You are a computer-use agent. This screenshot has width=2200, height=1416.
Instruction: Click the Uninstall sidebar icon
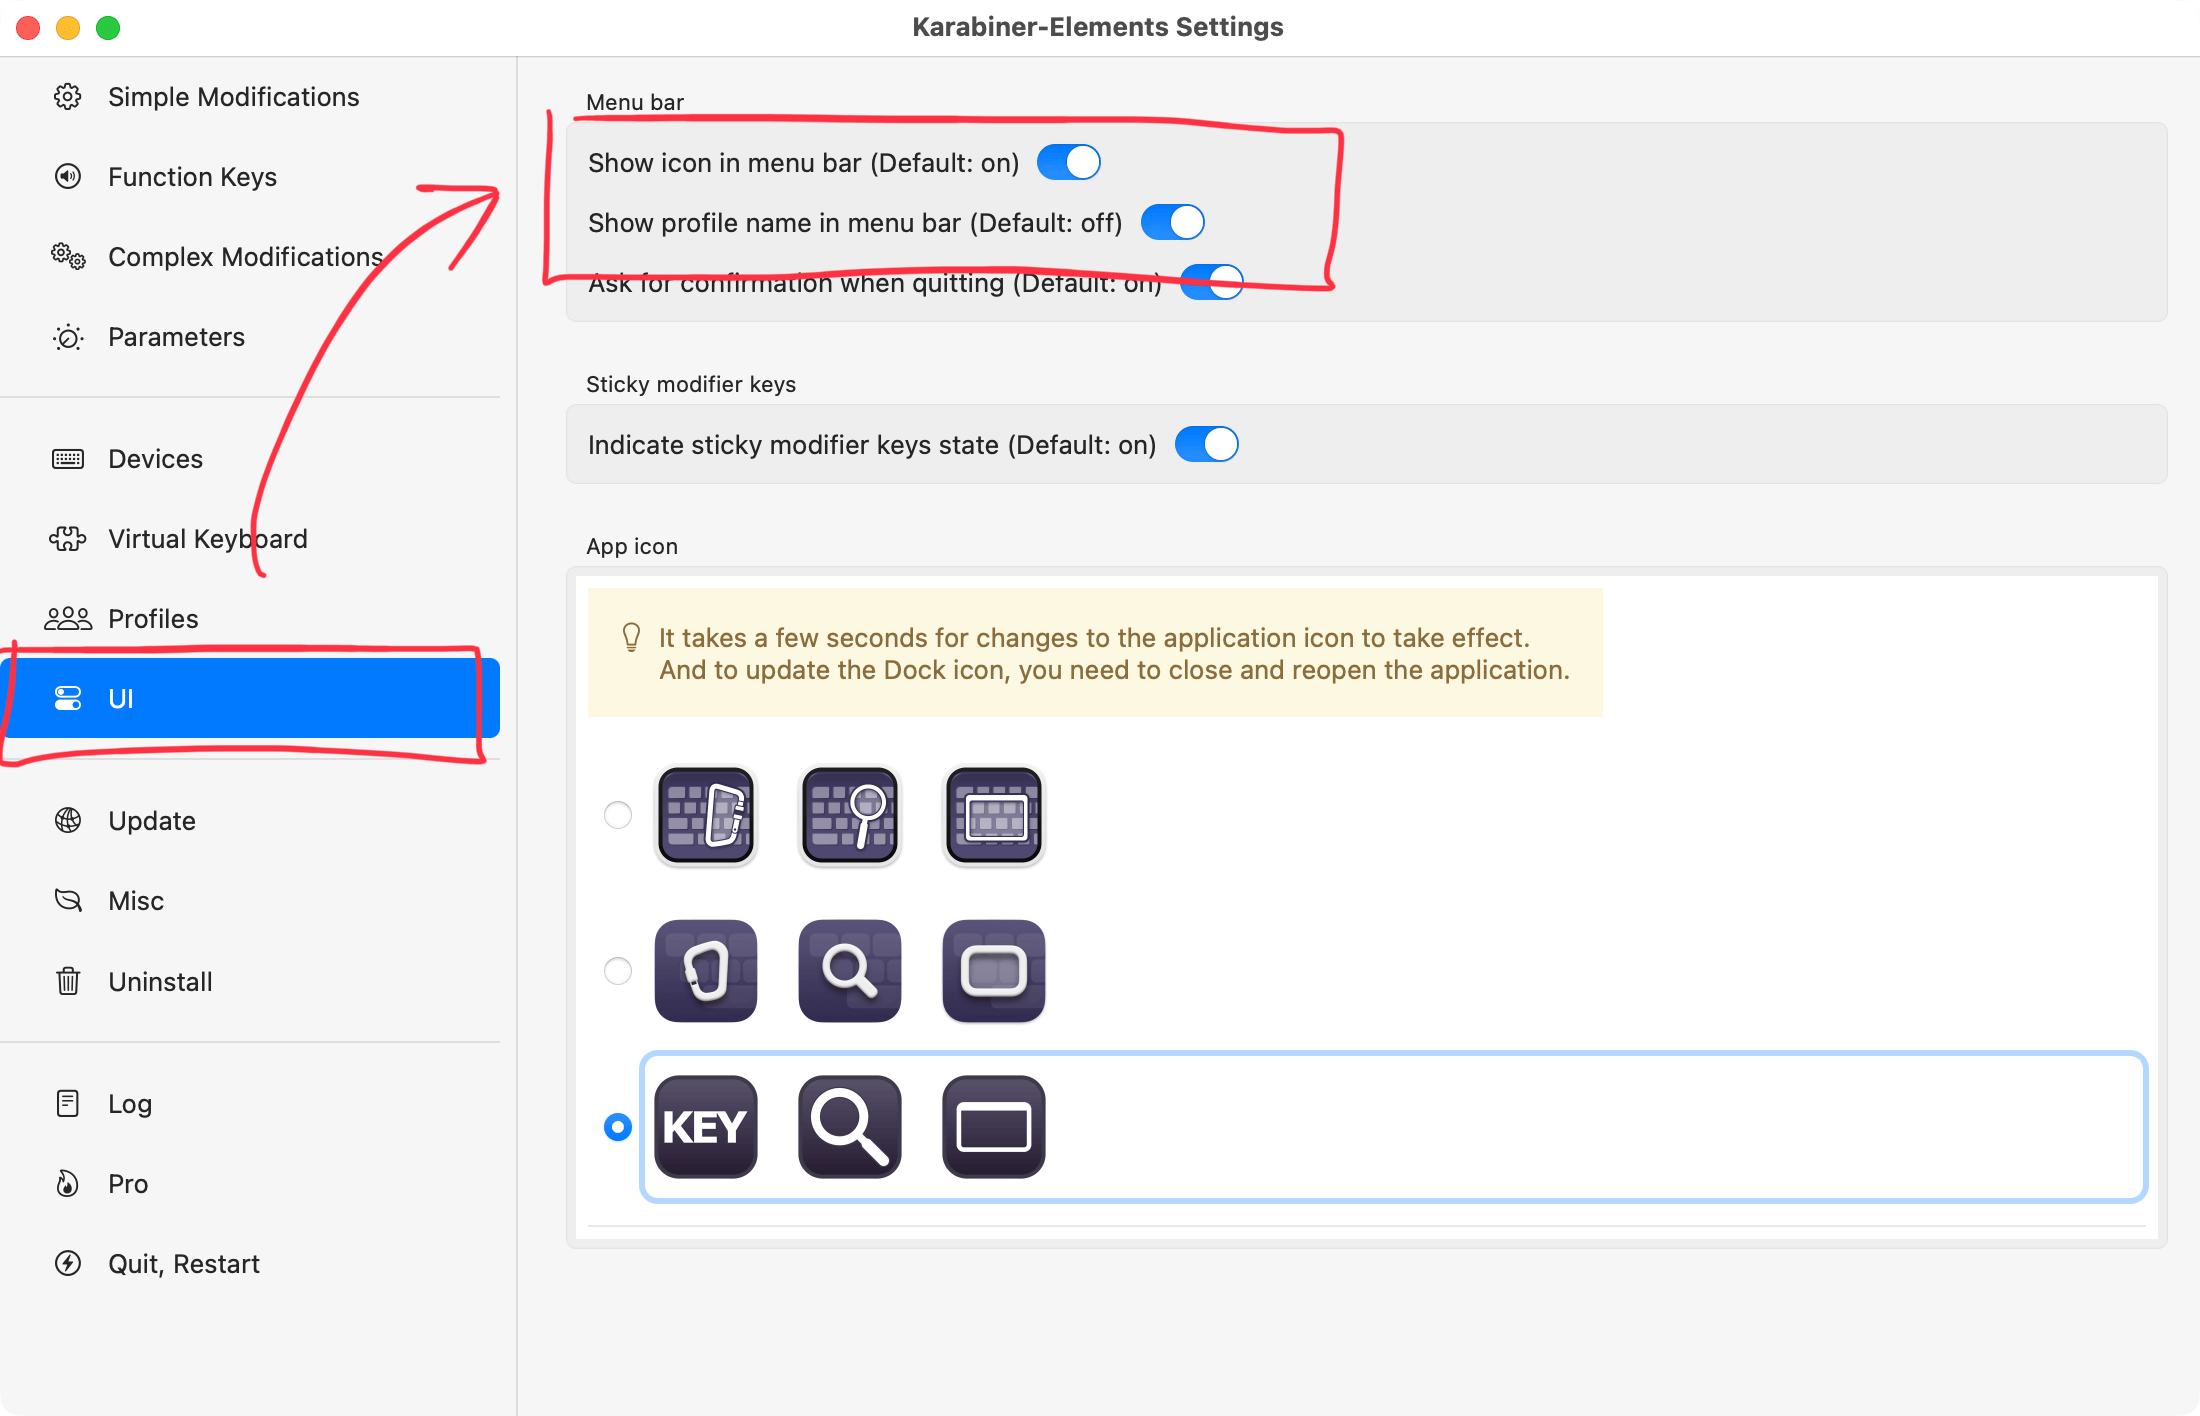[x=67, y=980]
